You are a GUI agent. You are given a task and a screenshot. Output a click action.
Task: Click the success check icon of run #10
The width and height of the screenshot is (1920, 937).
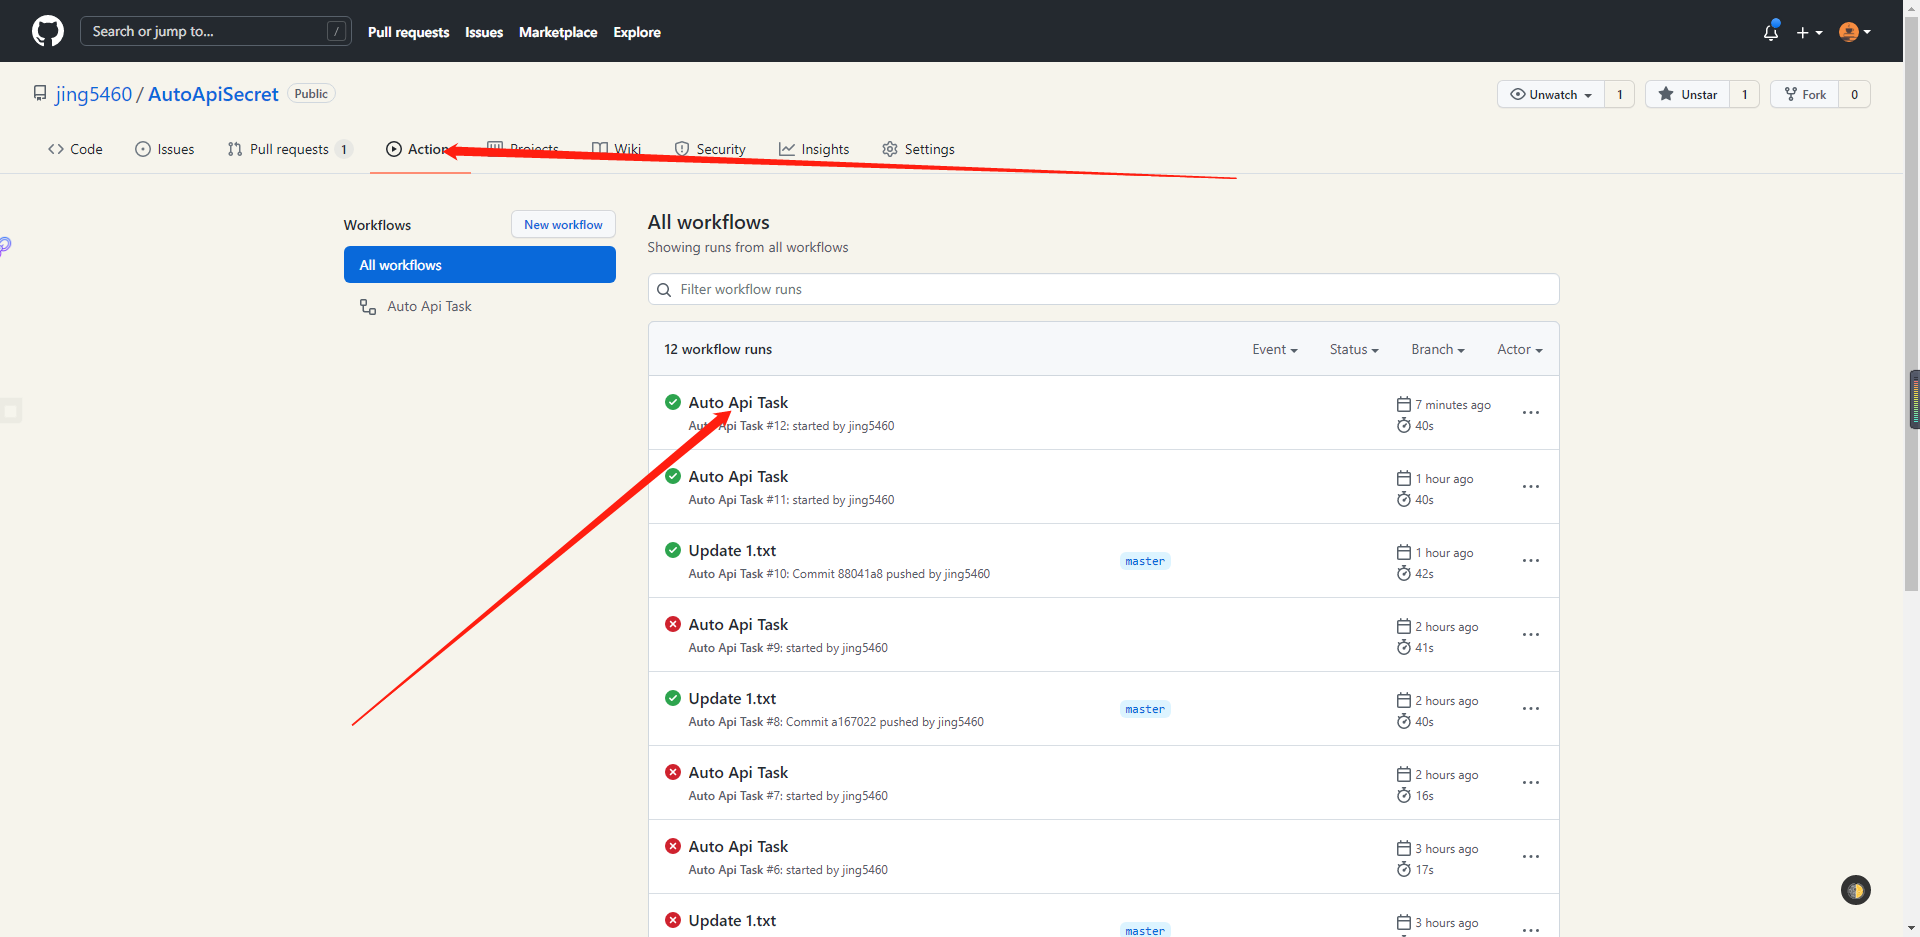click(x=673, y=550)
